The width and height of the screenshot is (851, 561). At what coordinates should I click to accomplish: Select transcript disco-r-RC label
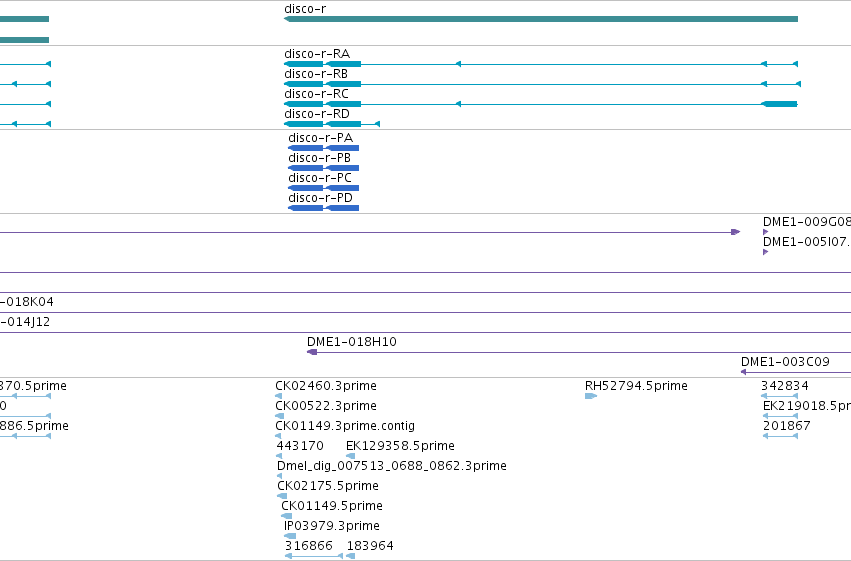(316, 94)
